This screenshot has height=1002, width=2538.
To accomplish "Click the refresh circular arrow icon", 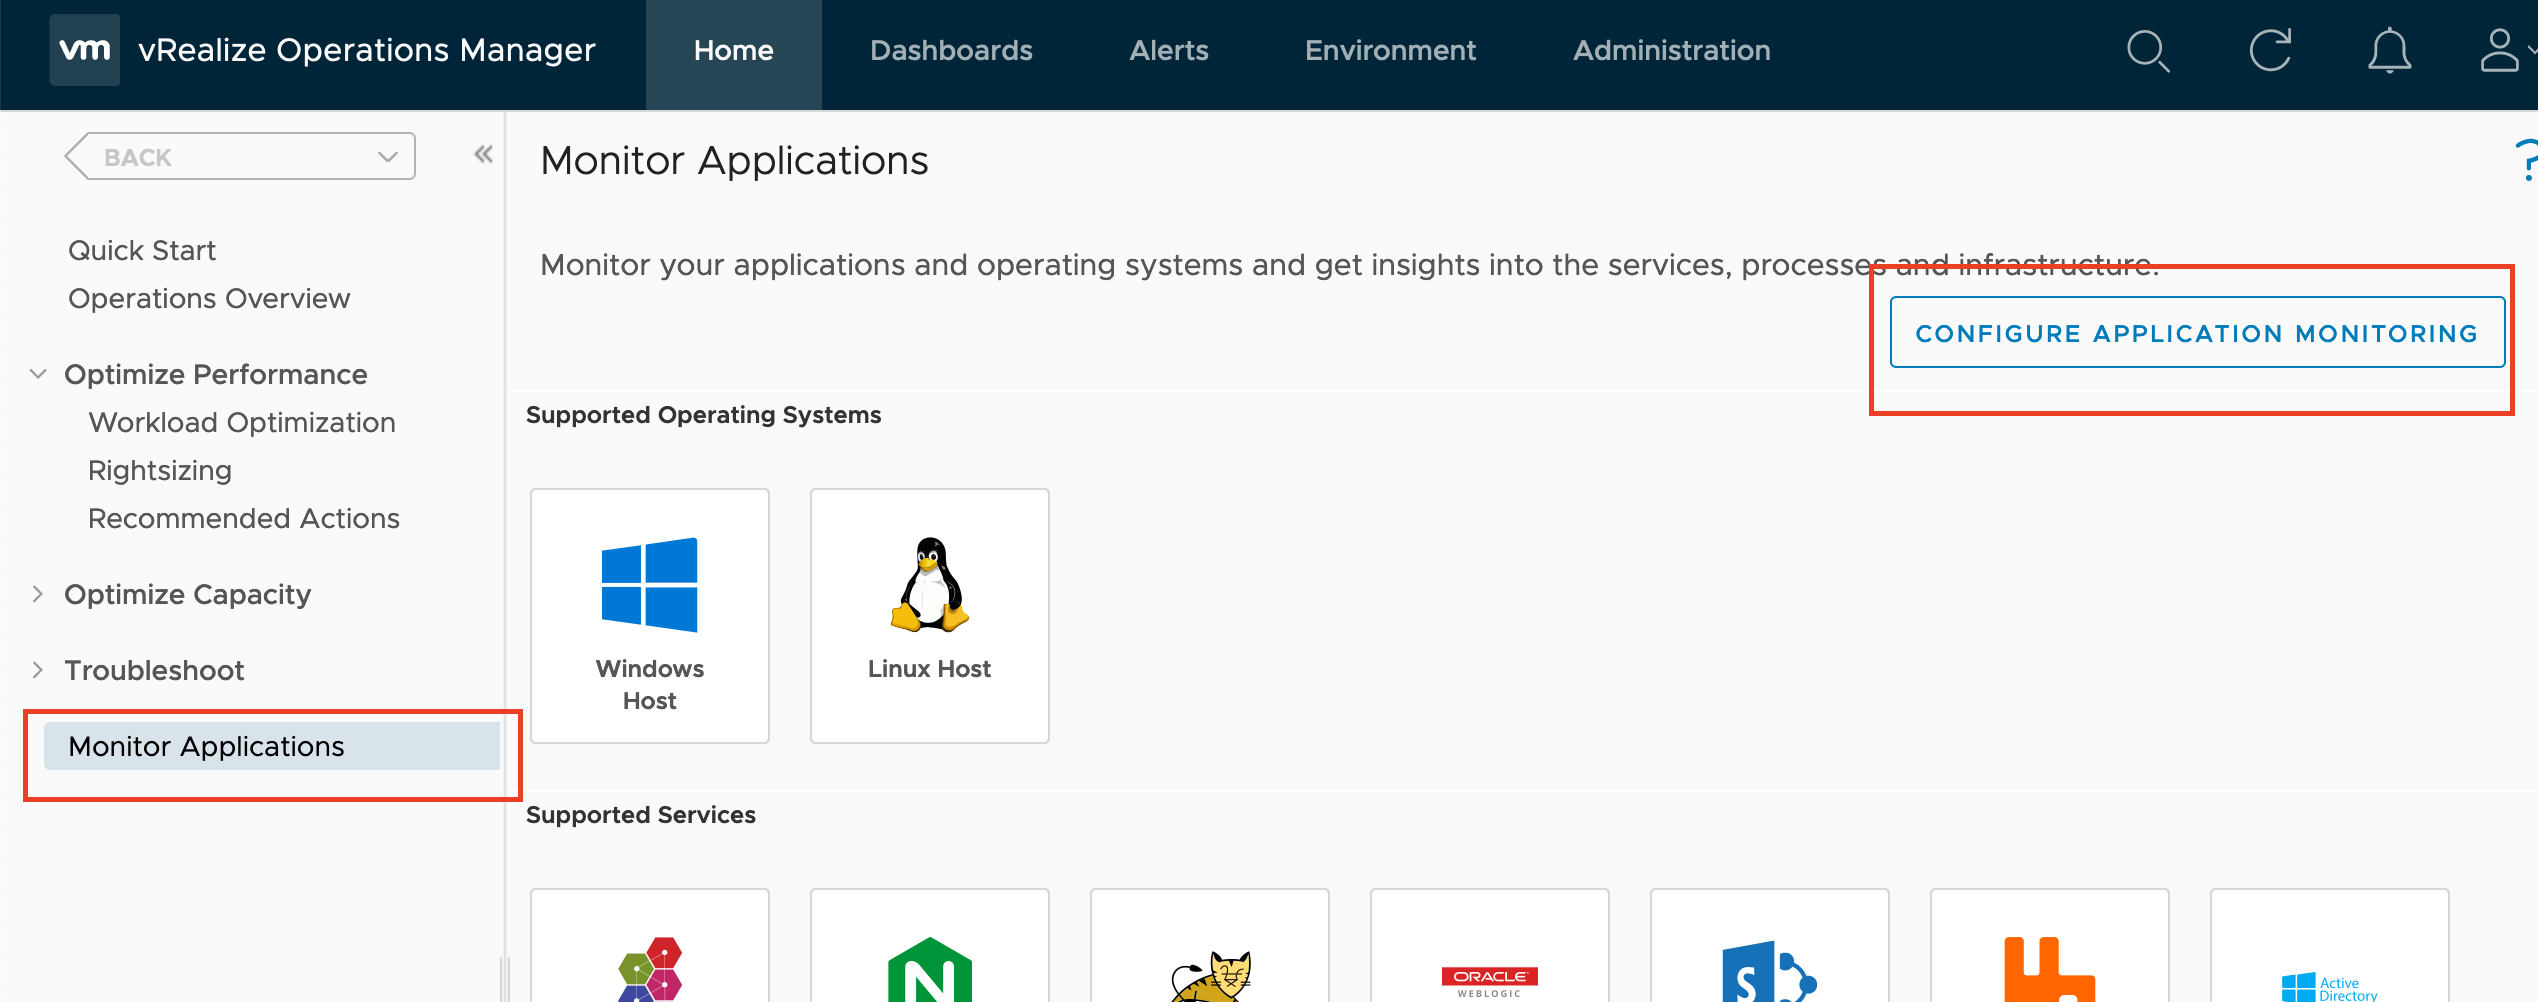I will tap(2270, 51).
